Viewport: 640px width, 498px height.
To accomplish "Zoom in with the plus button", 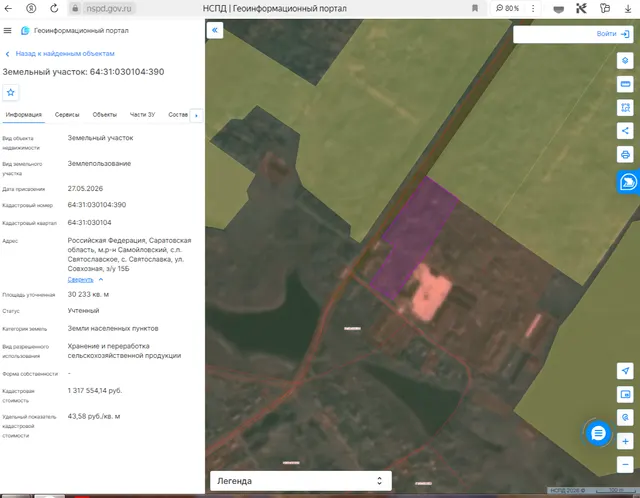I will click(x=625, y=441).
